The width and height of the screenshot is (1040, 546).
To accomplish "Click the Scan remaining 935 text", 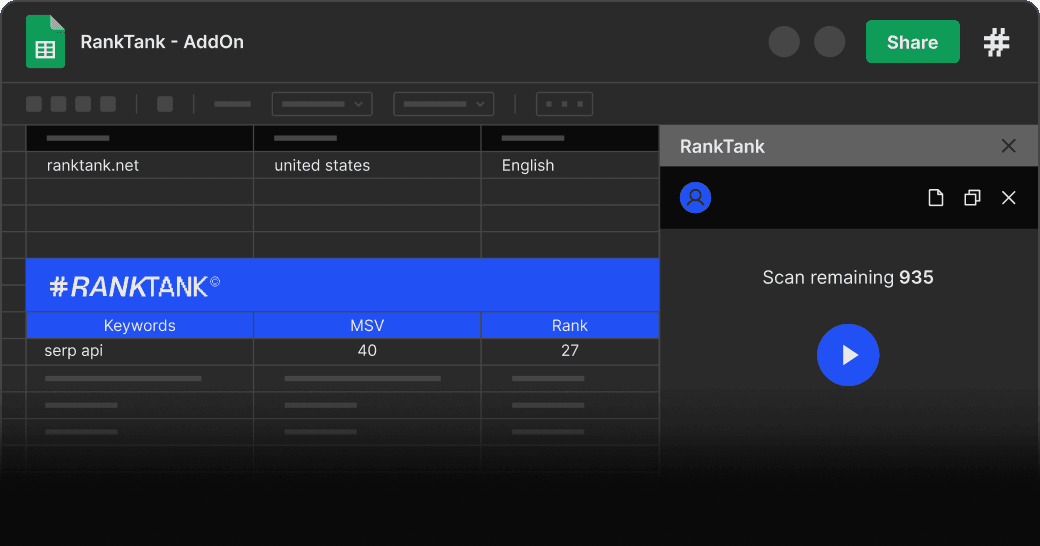I will click(848, 277).
